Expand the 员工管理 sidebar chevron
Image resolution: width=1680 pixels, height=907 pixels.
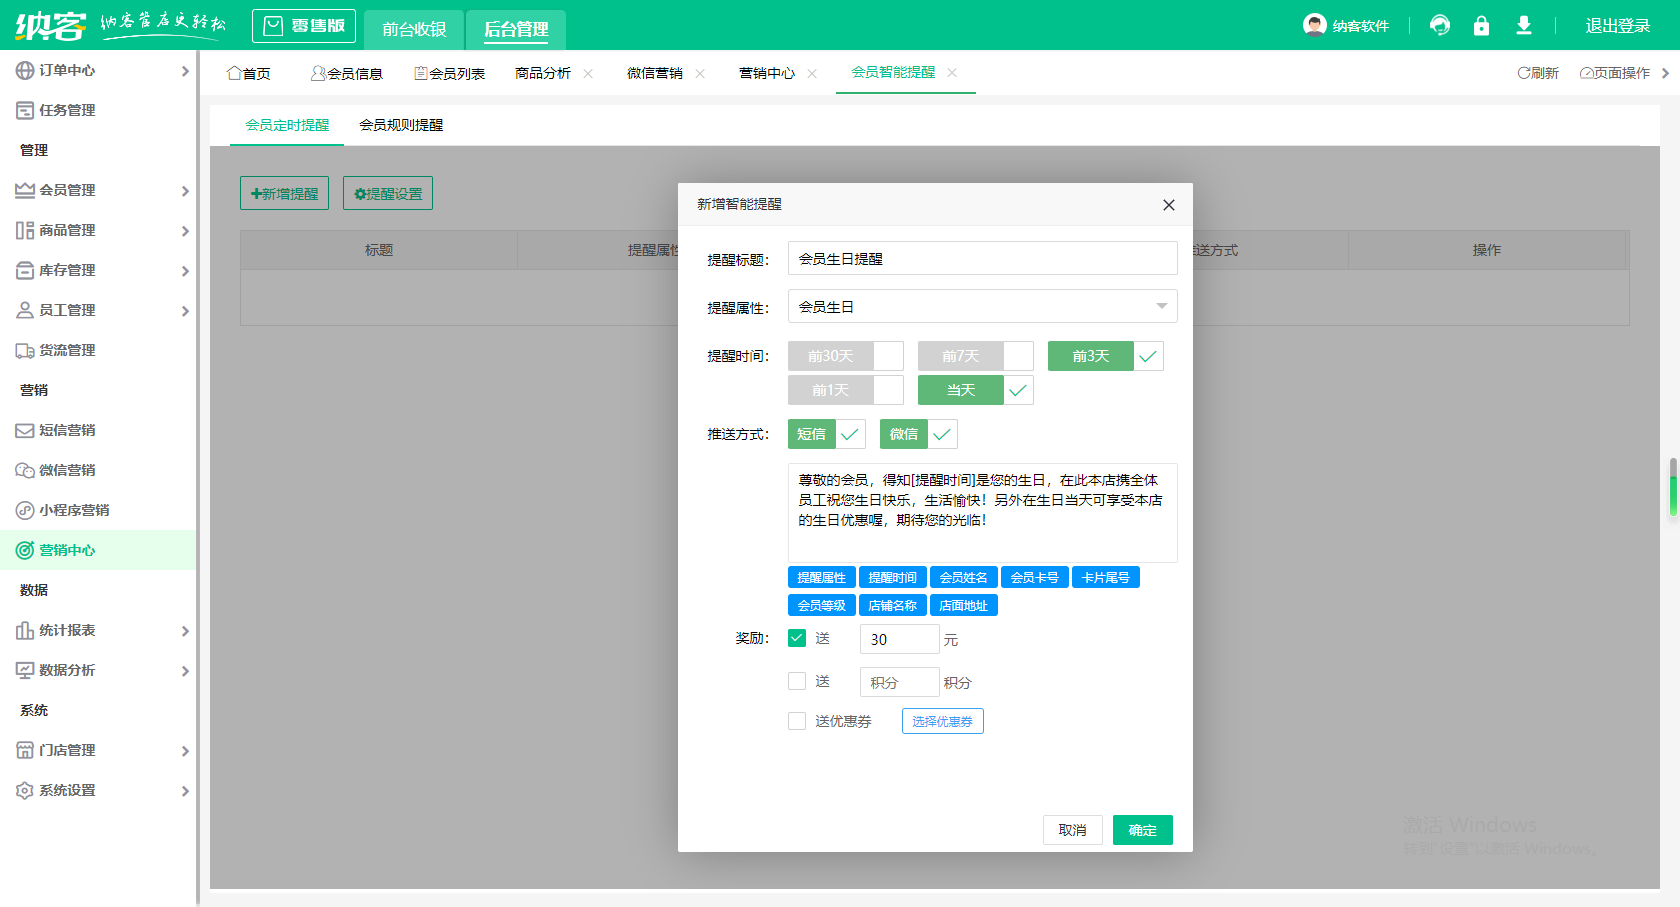[185, 311]
